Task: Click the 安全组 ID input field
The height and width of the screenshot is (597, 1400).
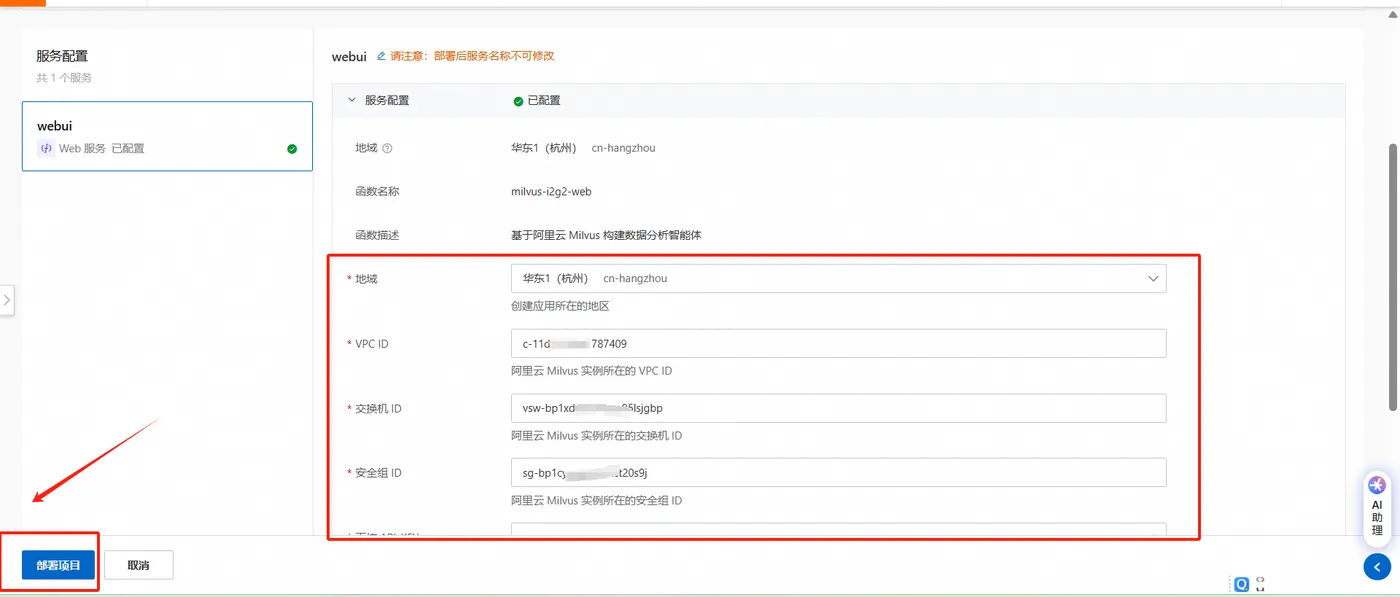Action: coord(838,472)
